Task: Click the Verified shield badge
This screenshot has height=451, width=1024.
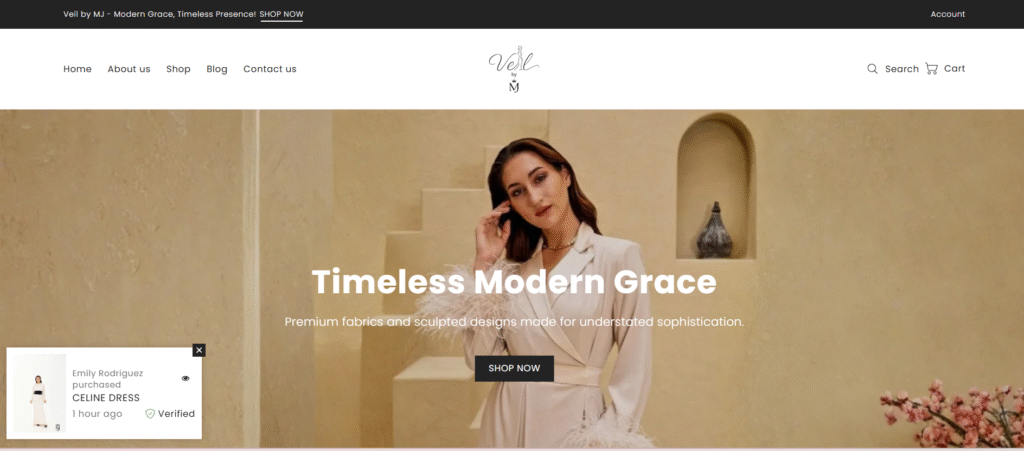Action: tap(150, 414)
